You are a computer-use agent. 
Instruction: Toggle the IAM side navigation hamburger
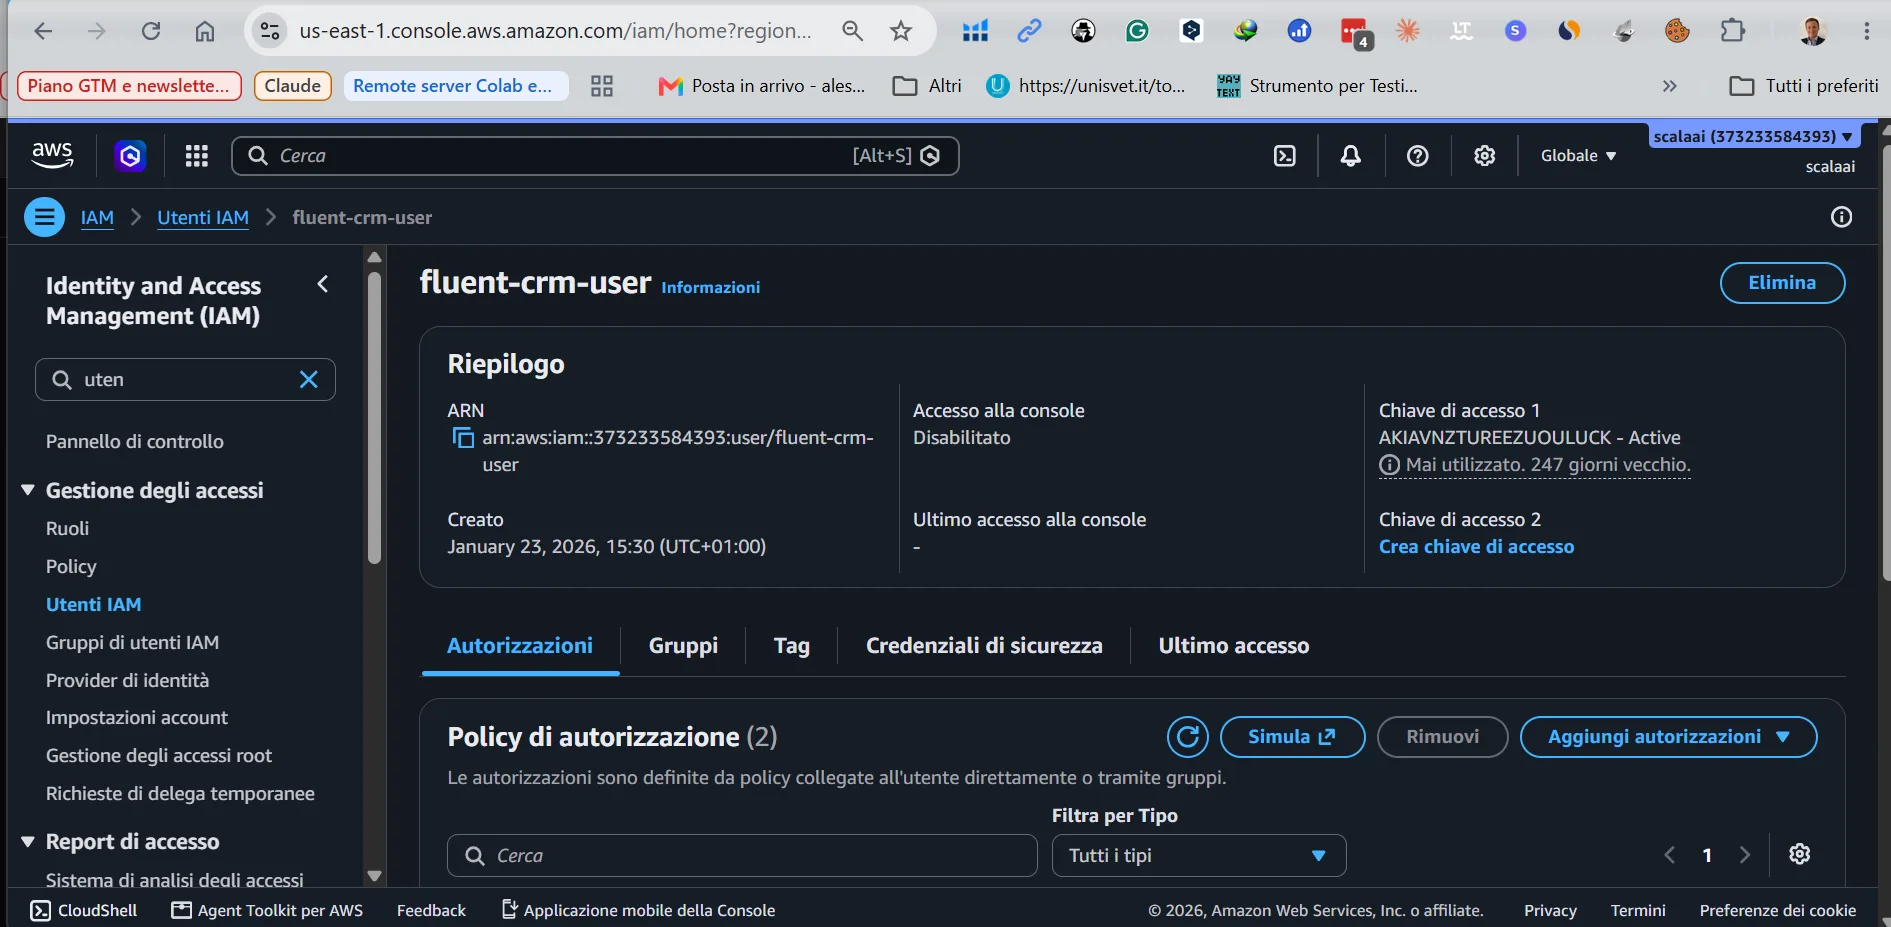[x=44, y=217]
